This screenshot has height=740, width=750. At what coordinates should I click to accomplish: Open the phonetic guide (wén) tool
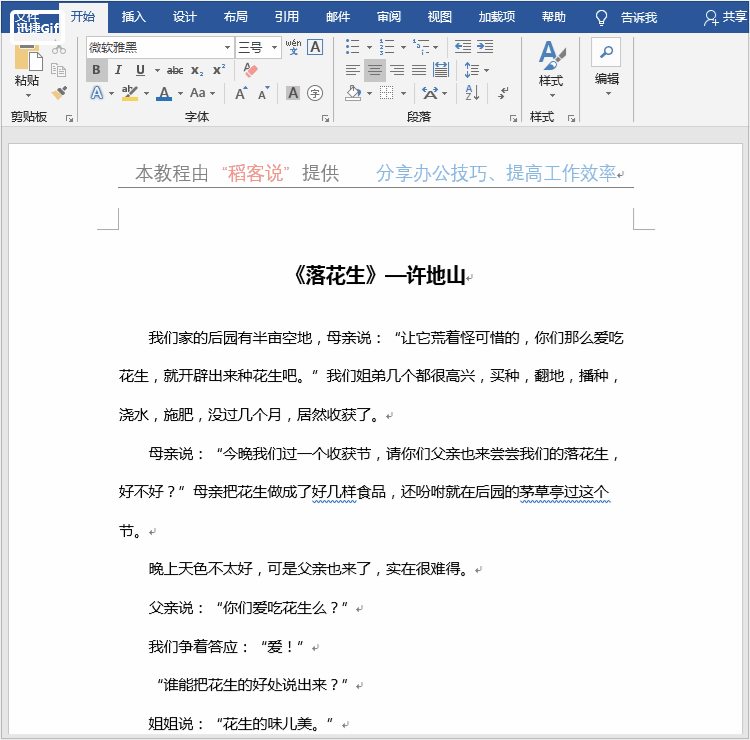coord(293,47)
